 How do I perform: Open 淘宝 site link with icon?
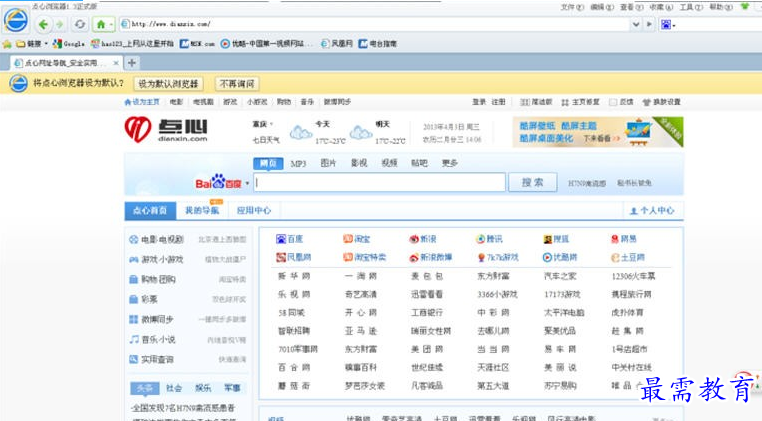[x=357, y=239]
